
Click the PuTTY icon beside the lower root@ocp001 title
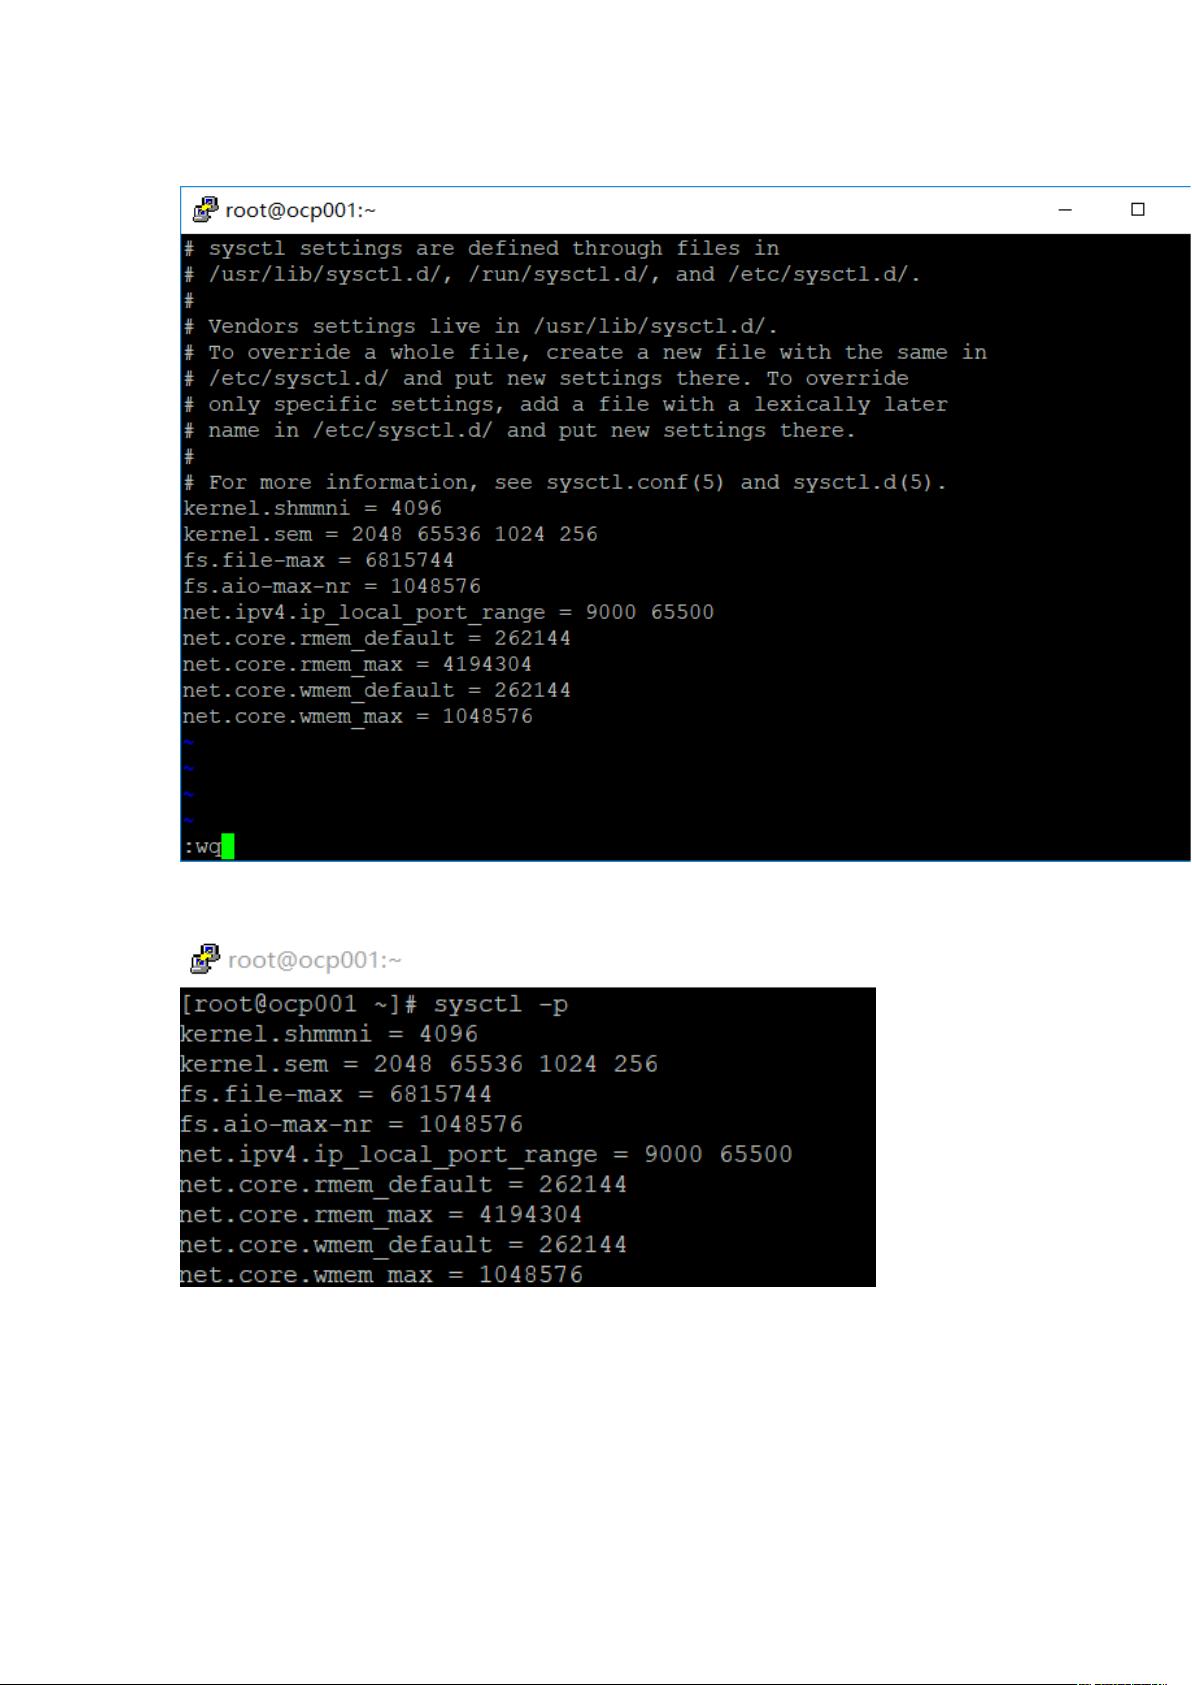205,959
